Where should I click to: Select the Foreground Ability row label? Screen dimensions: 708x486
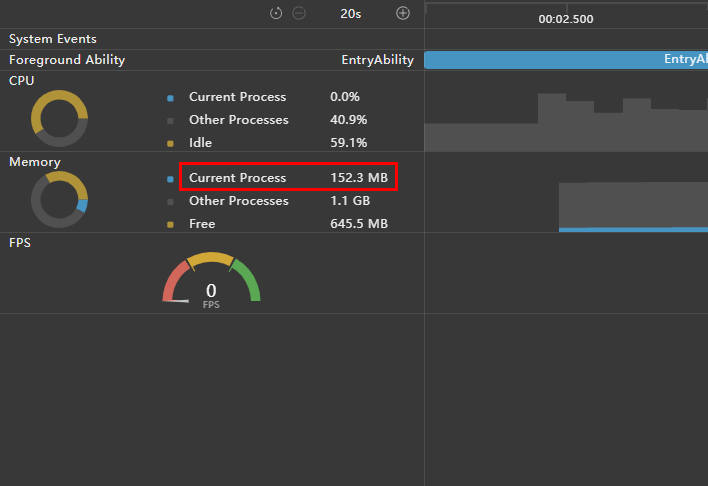point(67,60)
